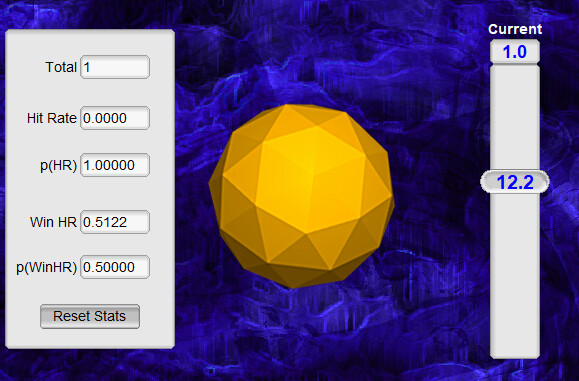Screen dimensions: 579x381
Task: Select the Hit Rate value box
Action: tap(115, 118)
